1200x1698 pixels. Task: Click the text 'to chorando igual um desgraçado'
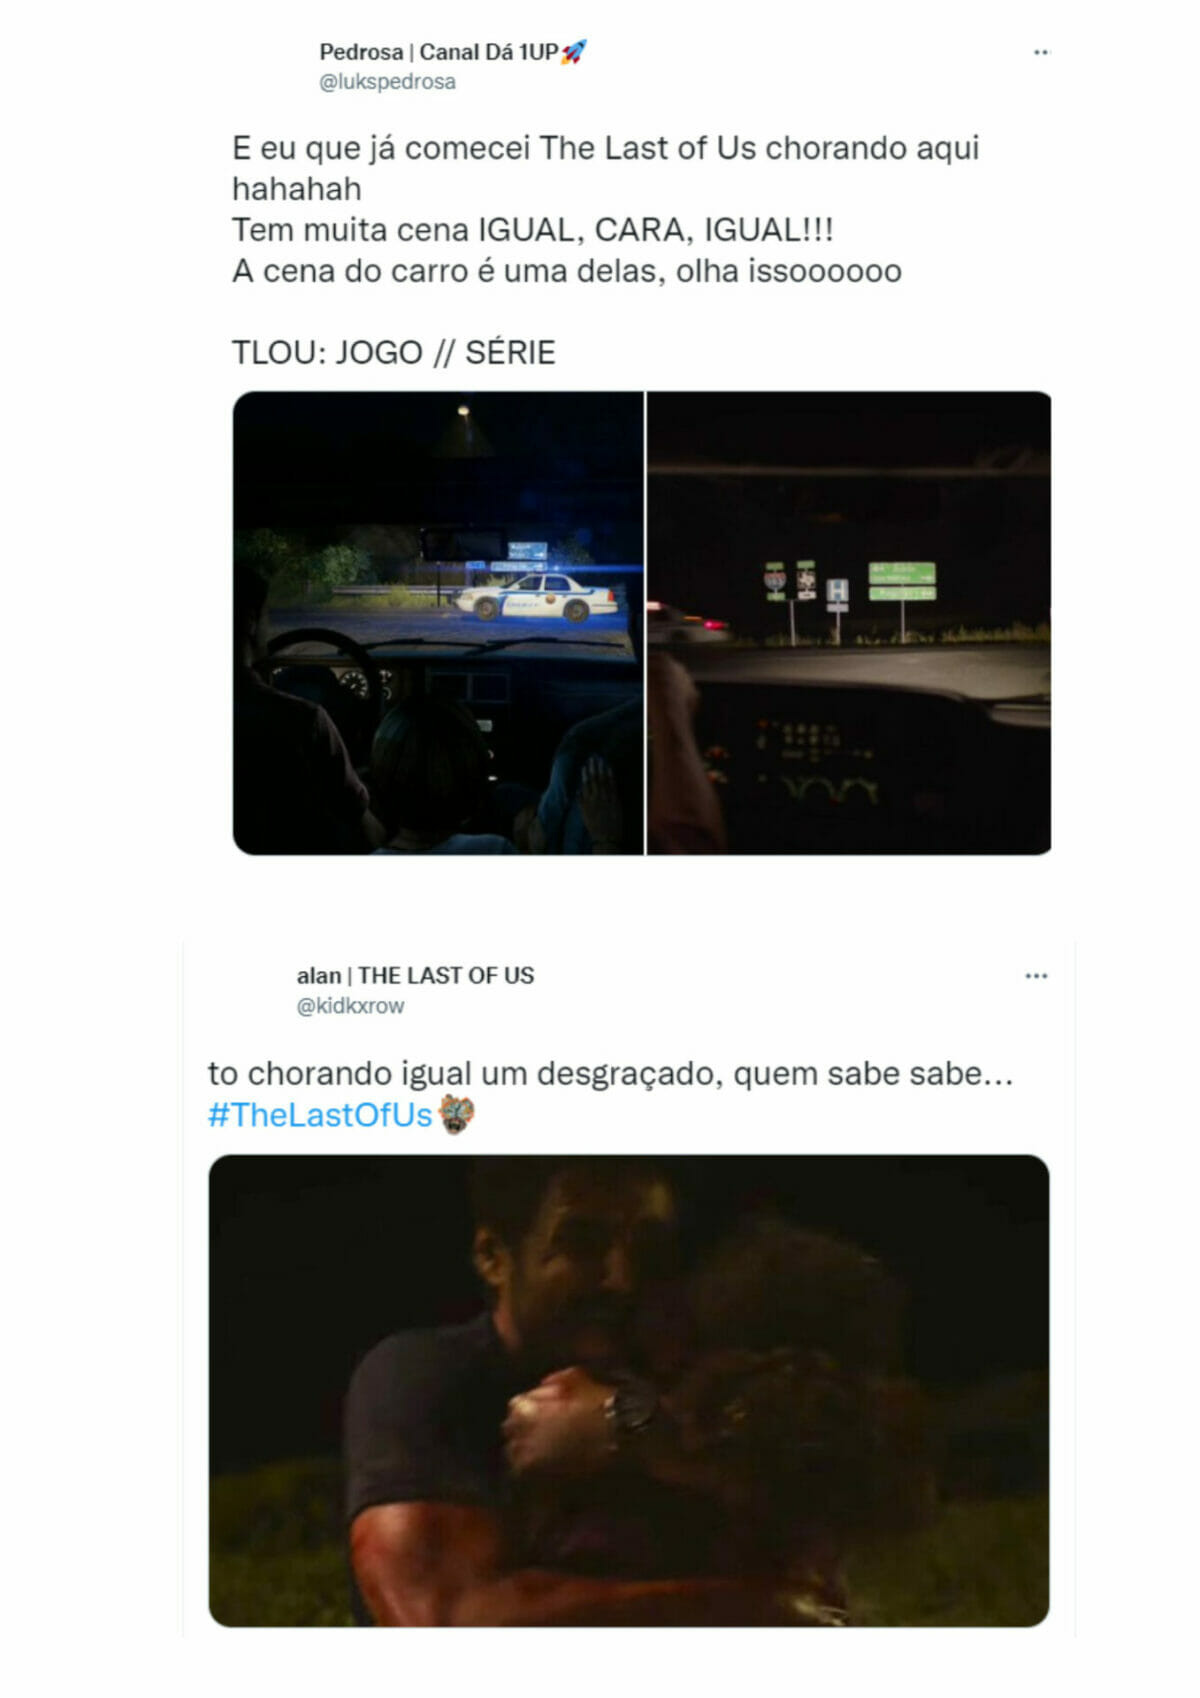466,1074
